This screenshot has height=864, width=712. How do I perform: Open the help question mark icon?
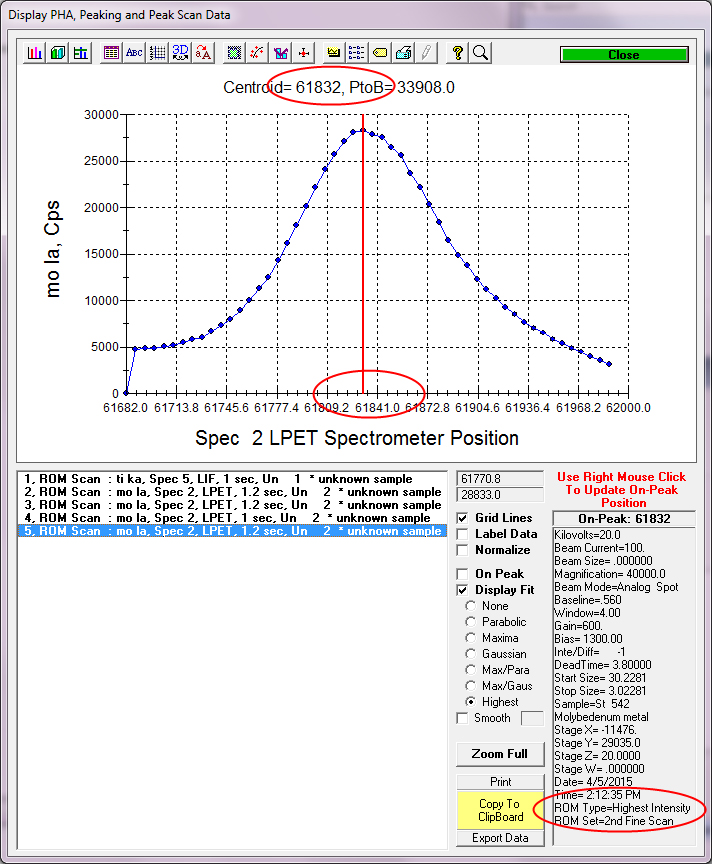[457, 53]
